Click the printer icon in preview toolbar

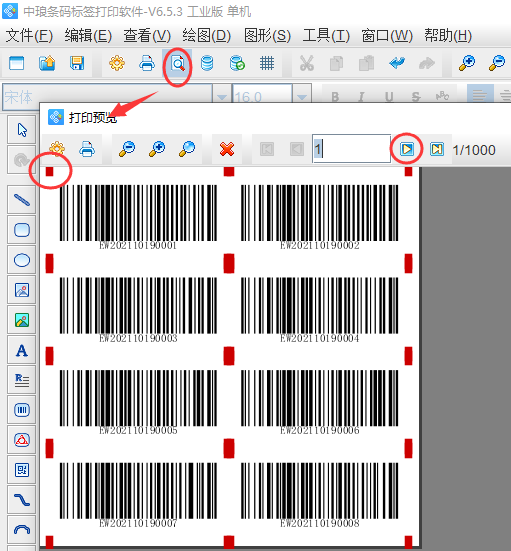87,149
